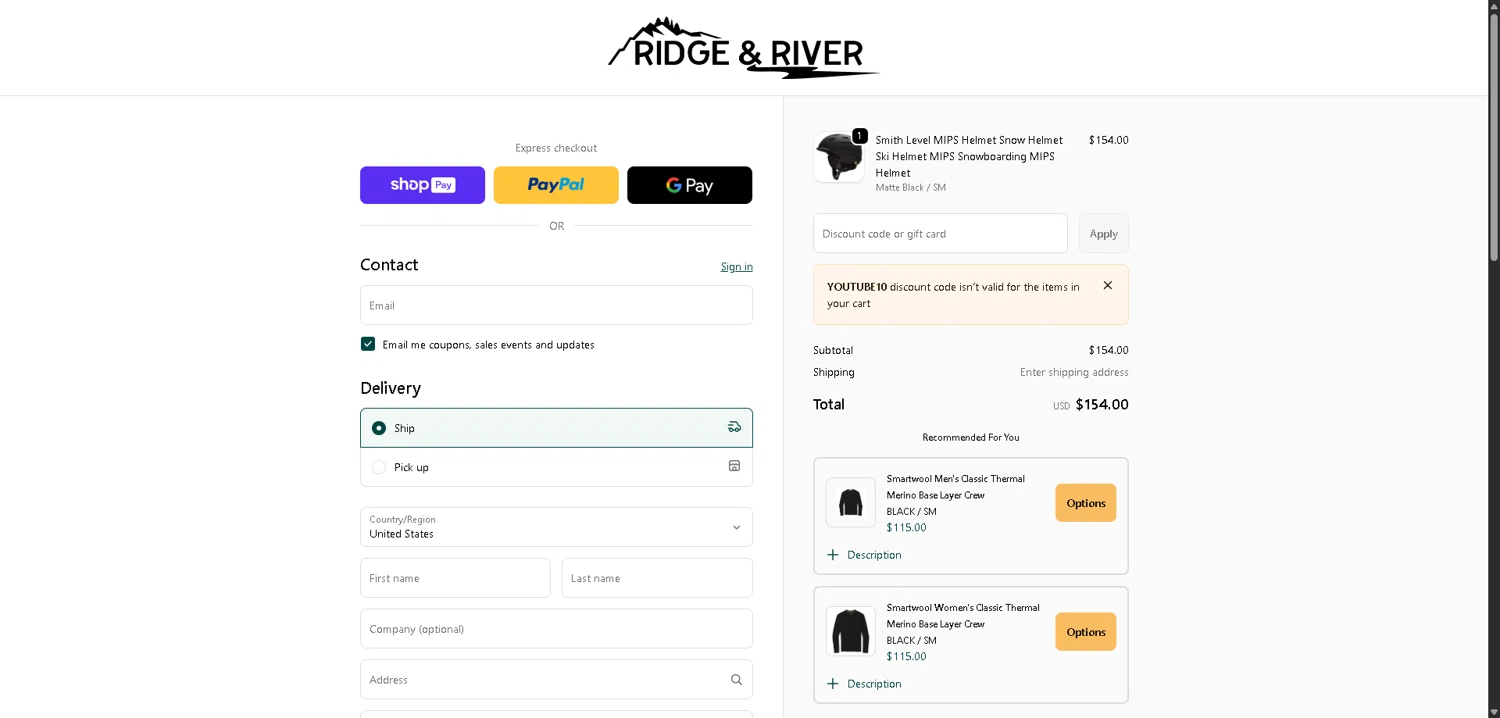Open Options for Smartwool Men's base layer
This screenshot has width=1500, height=718.
[x=1085, y=503]
